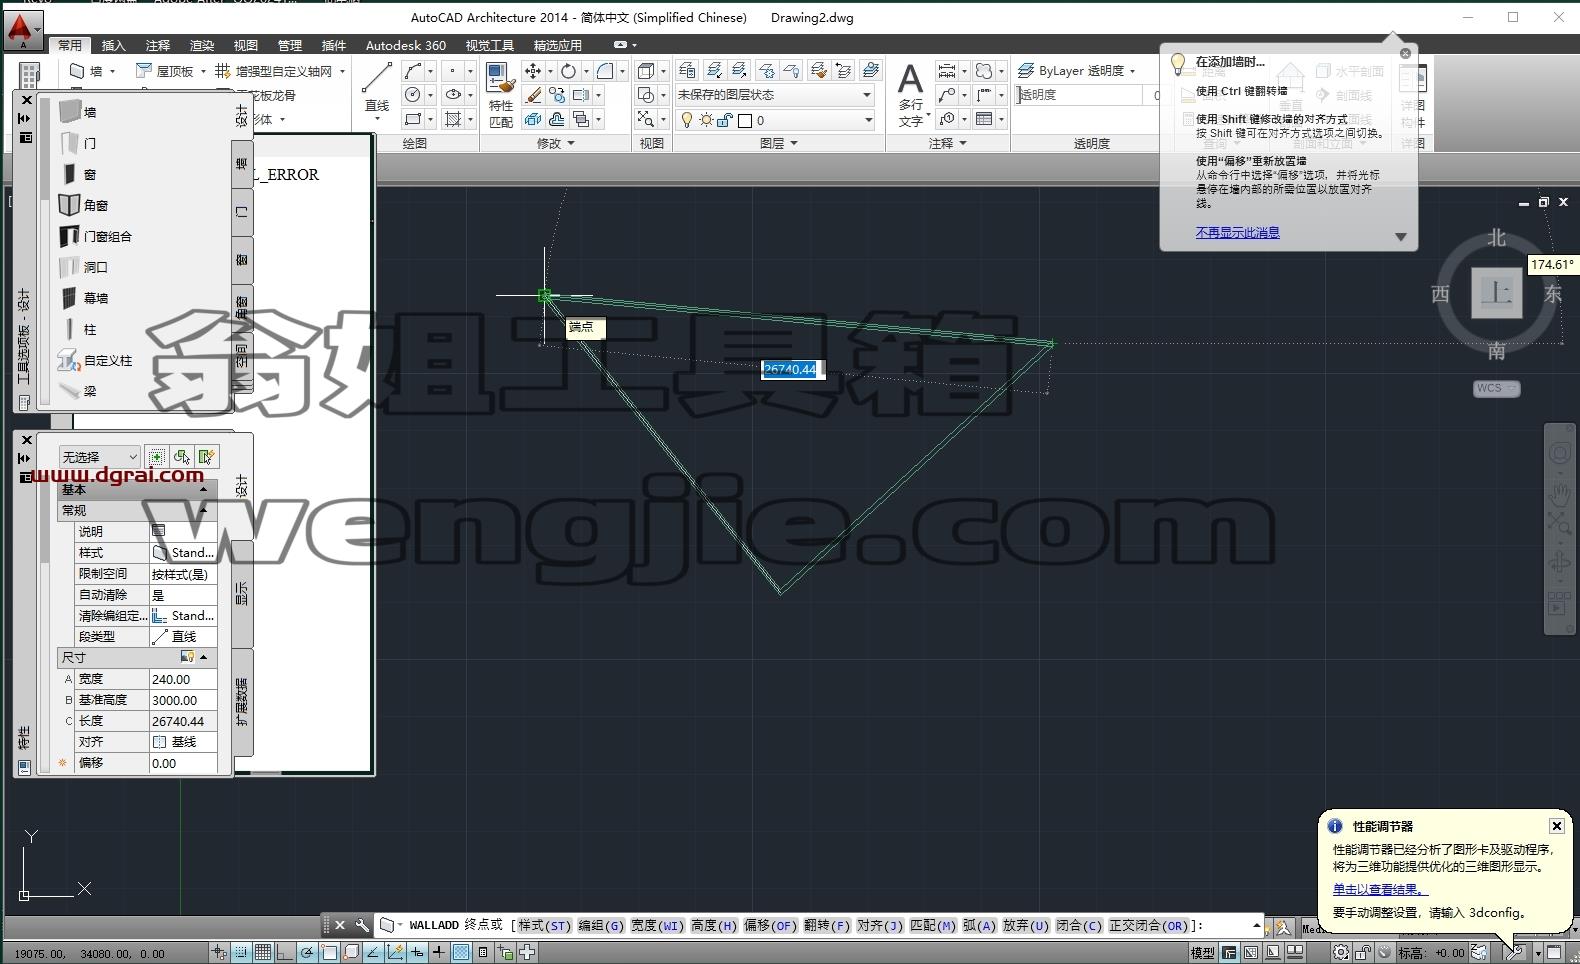Click the 多行文字 multiline text tool
Image resolution: width=1580 pixels, height=964 pixels.
pos(910,94)
